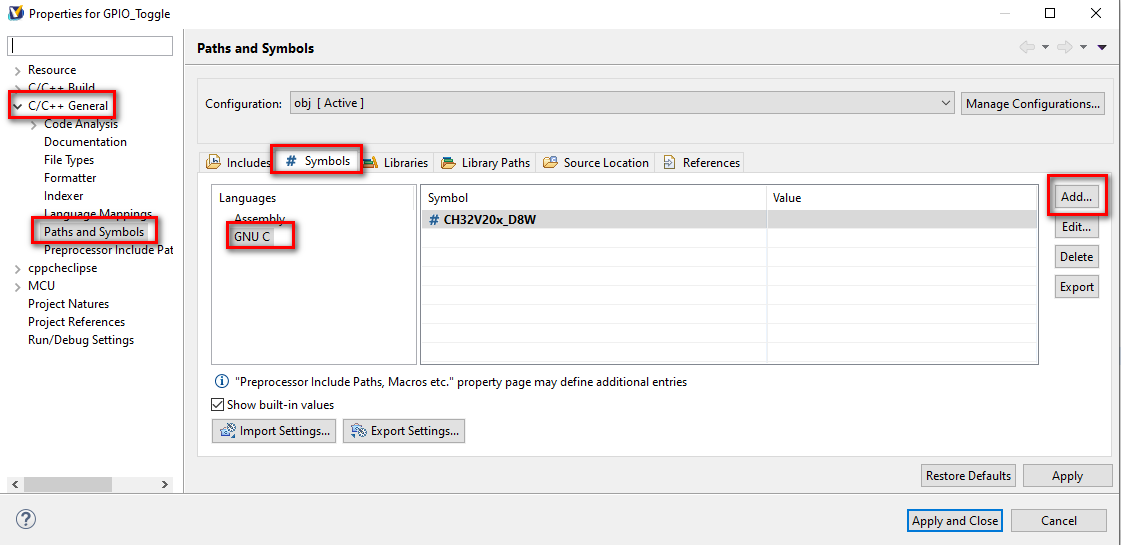
Task: Select Documentation in the tree
Action: (85, 142)
